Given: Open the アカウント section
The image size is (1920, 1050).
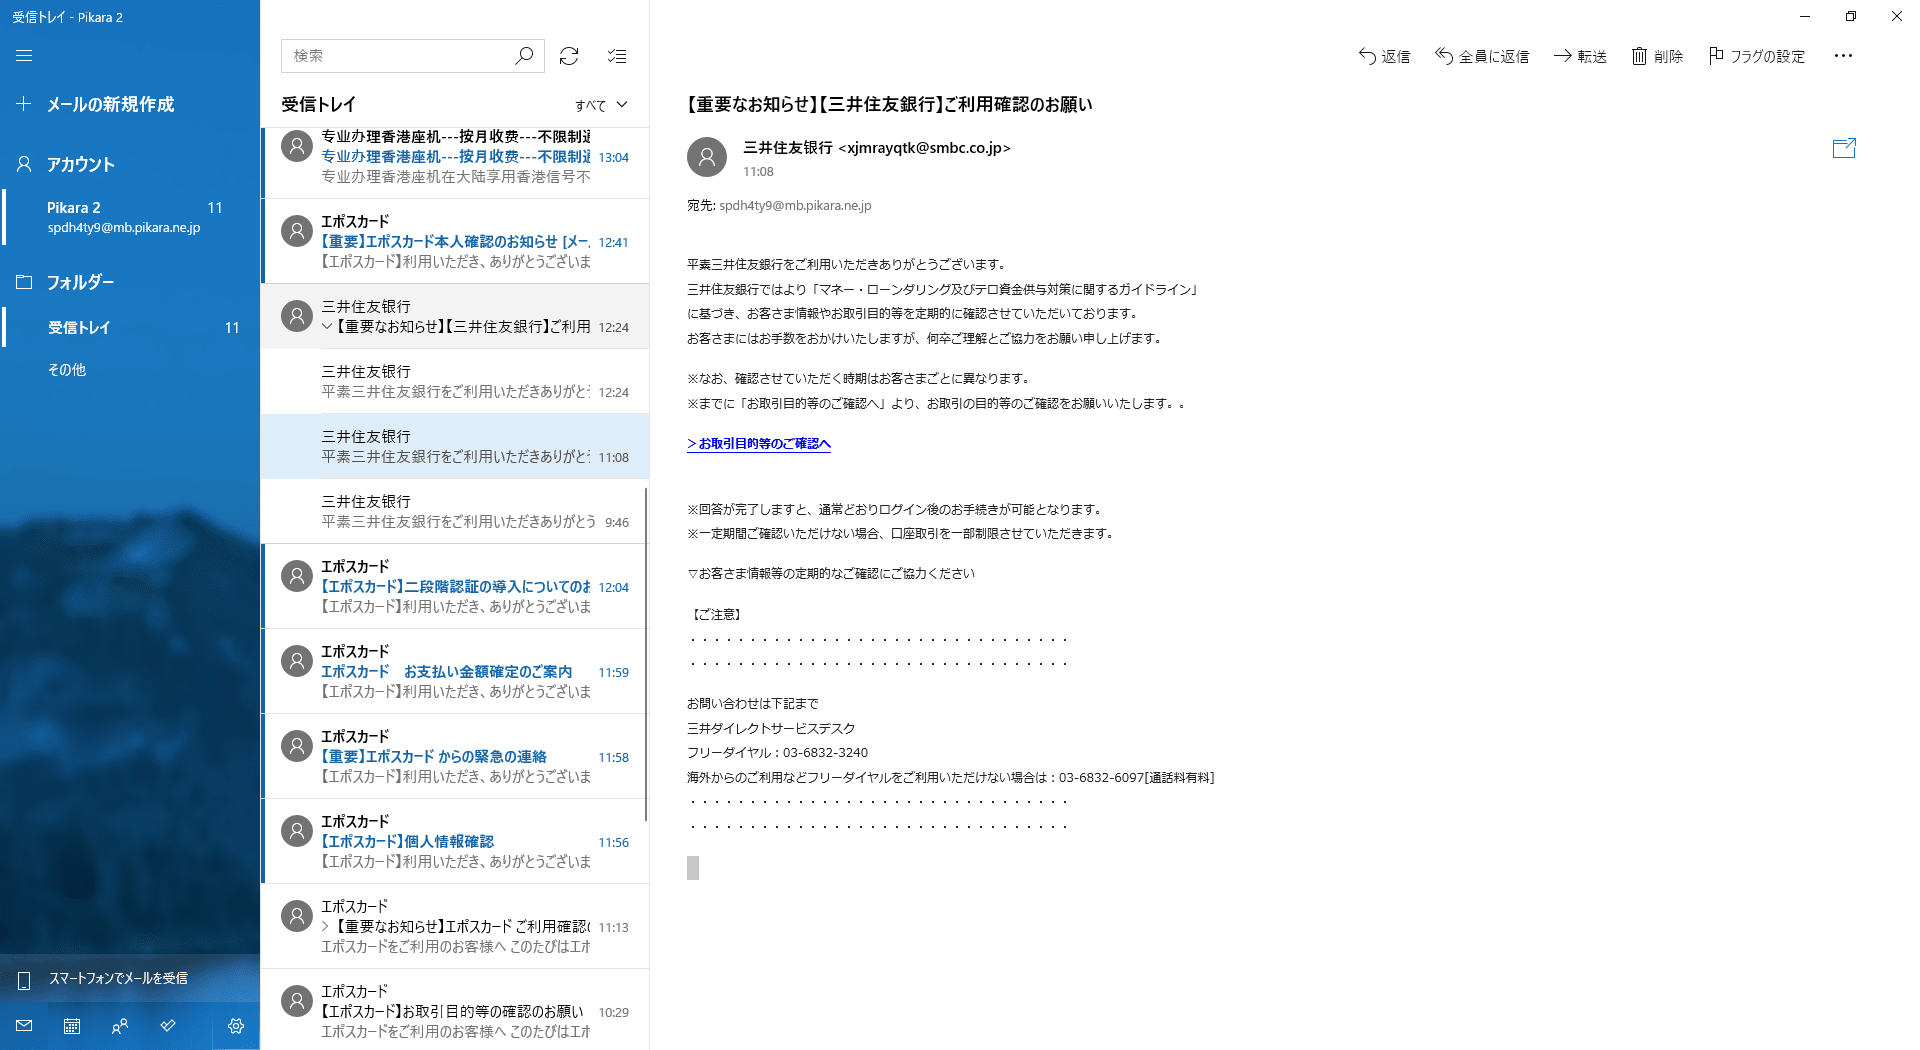Looking at the screenshot, I should 130,164.
